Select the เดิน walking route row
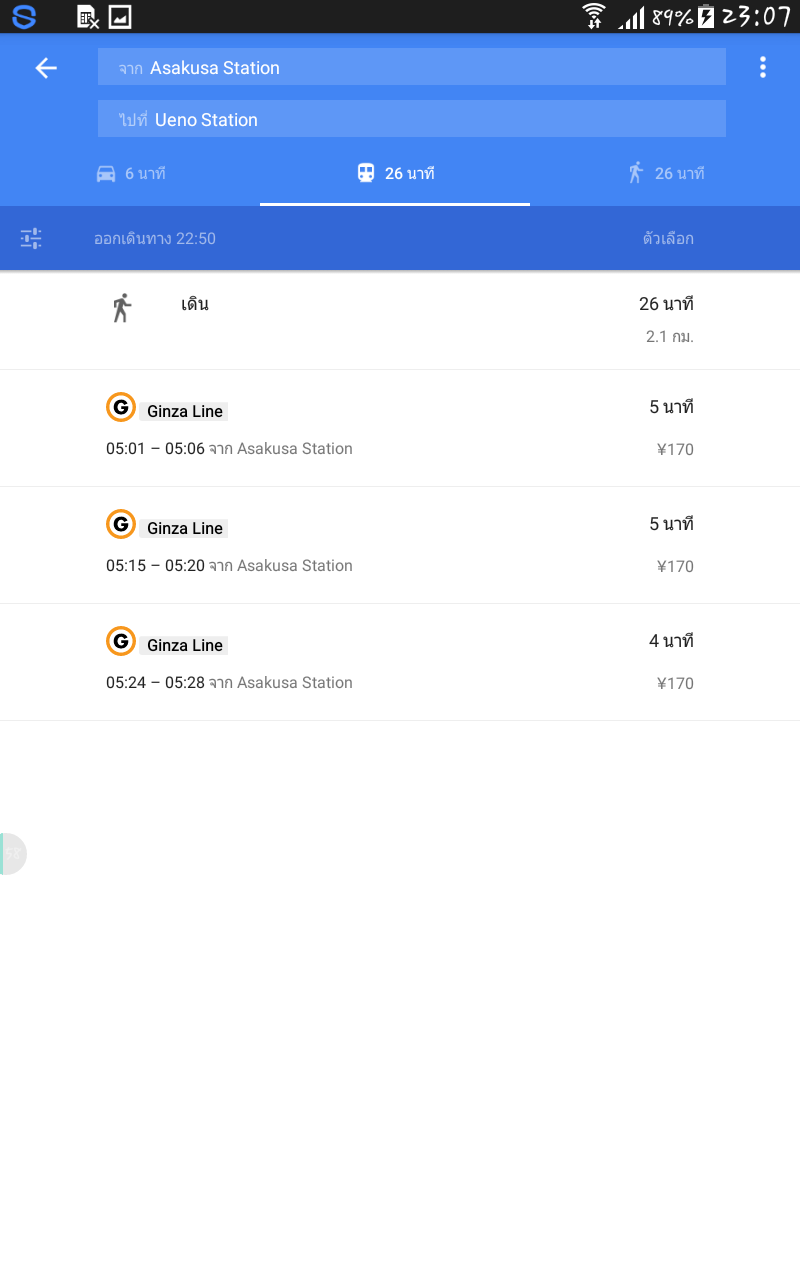The width and height of the screenshot is (800, 1280). pyautogui.click(x=400, y=320)
